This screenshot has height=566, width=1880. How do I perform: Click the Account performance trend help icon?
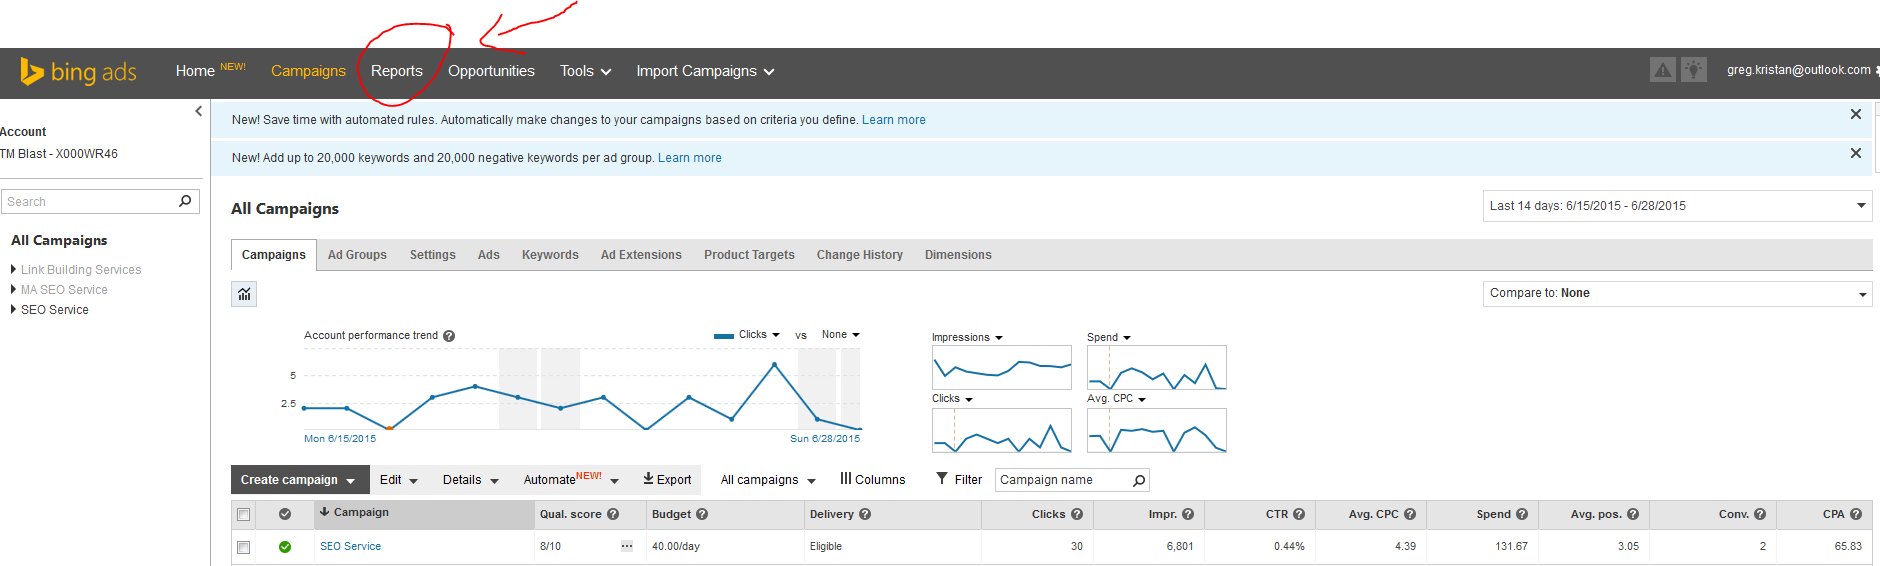(449, 336)
